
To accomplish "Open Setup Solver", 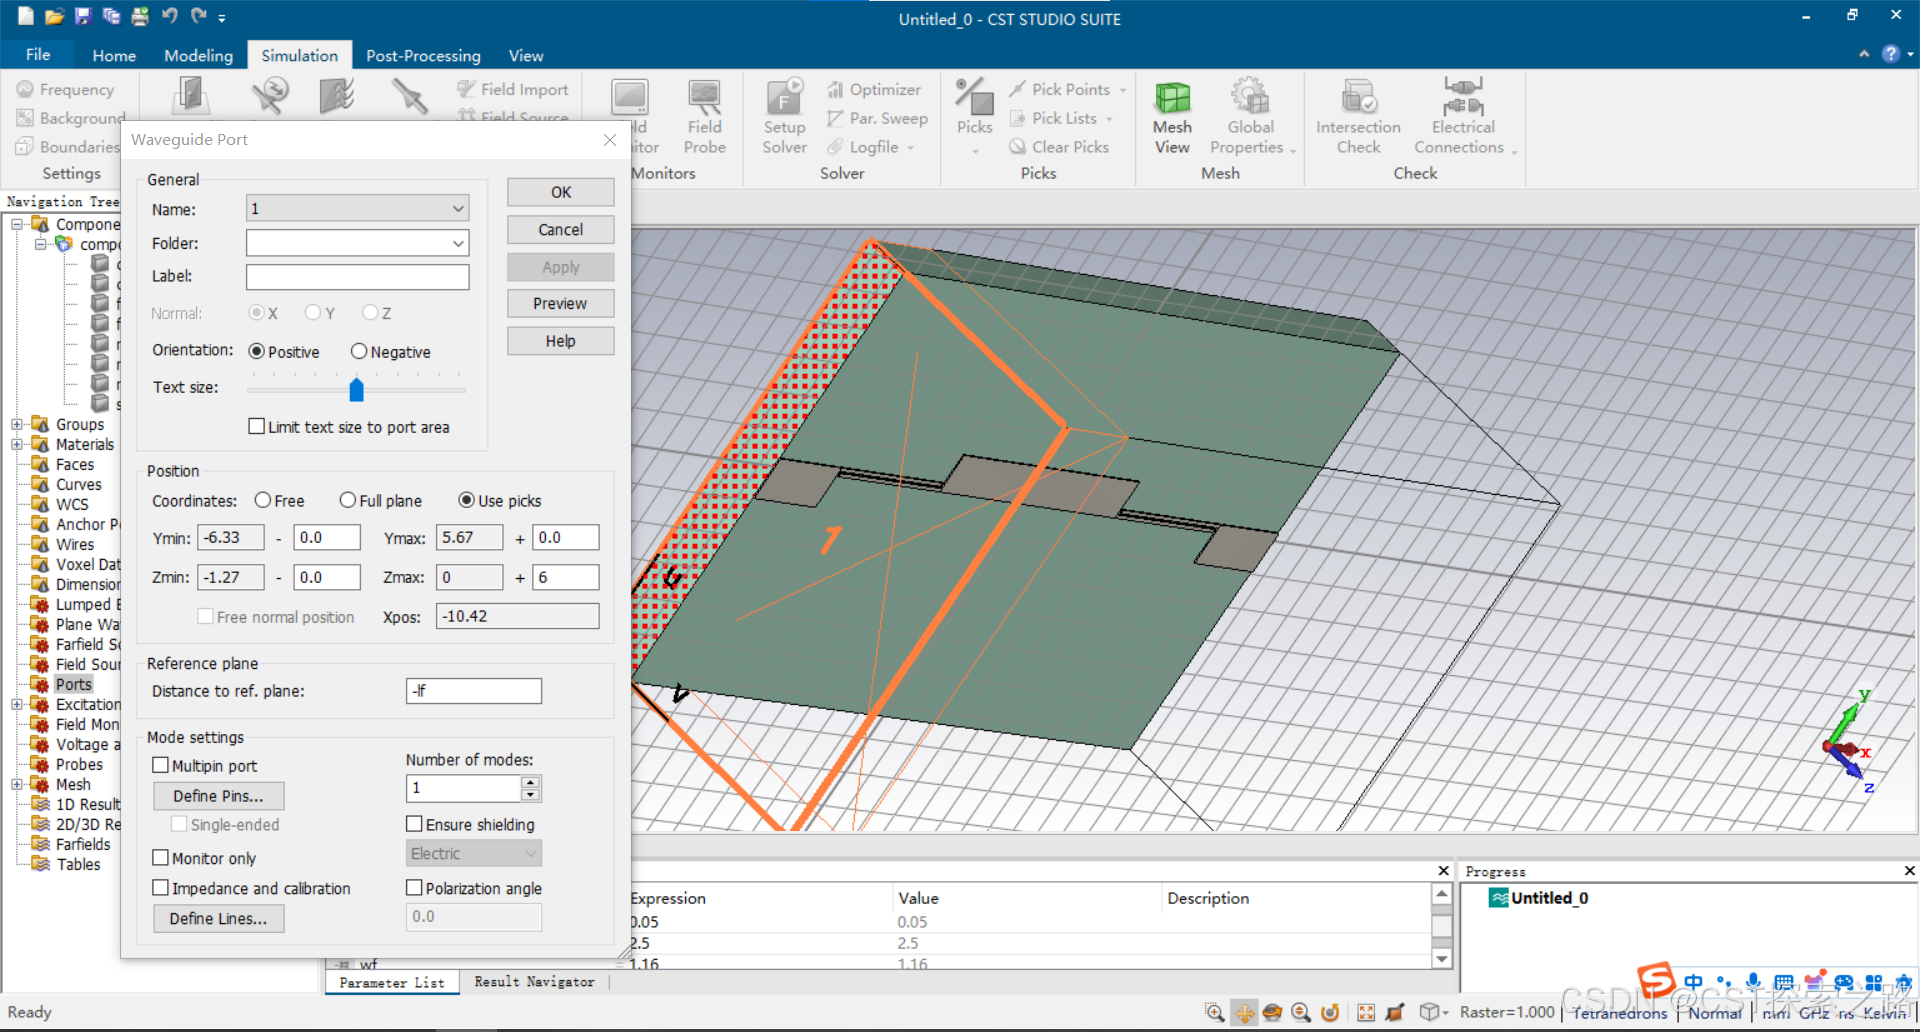I will [784, 117].
